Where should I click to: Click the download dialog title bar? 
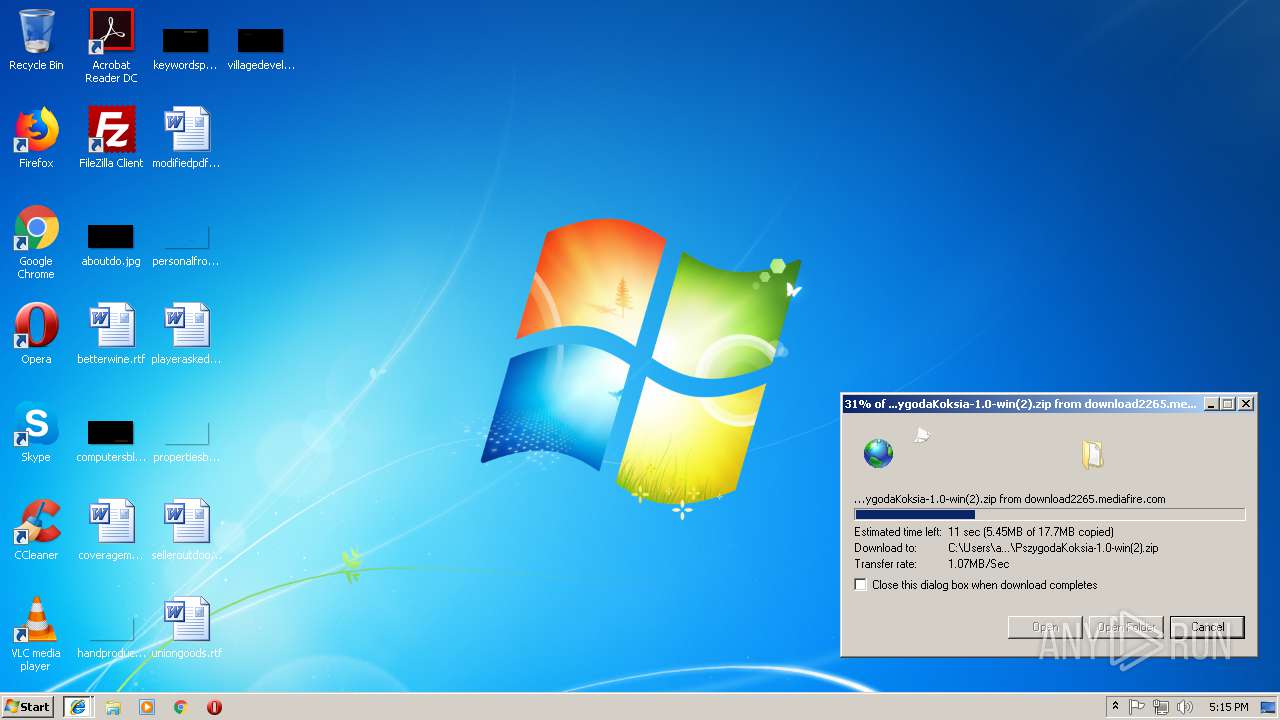coord(1020,404)
